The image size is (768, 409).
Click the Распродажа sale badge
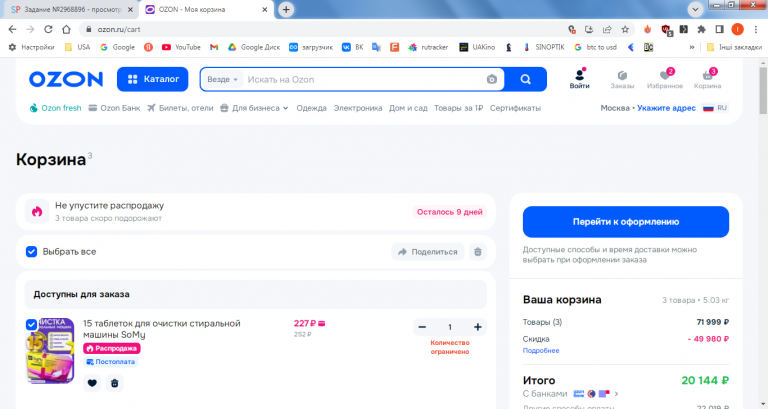pos(112,348)
